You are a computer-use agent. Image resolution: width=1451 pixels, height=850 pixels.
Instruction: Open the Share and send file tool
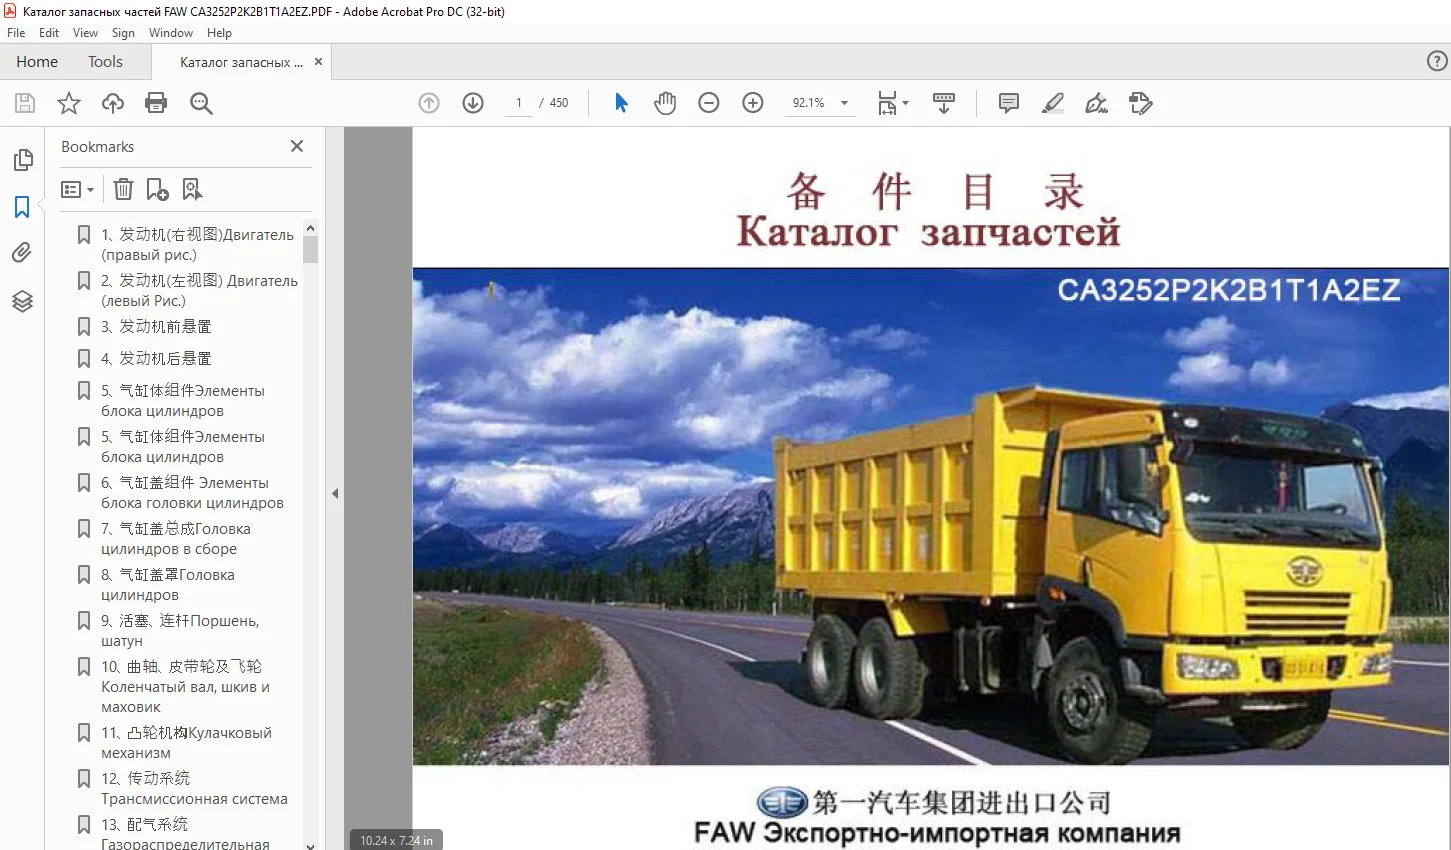point(1141,103)
